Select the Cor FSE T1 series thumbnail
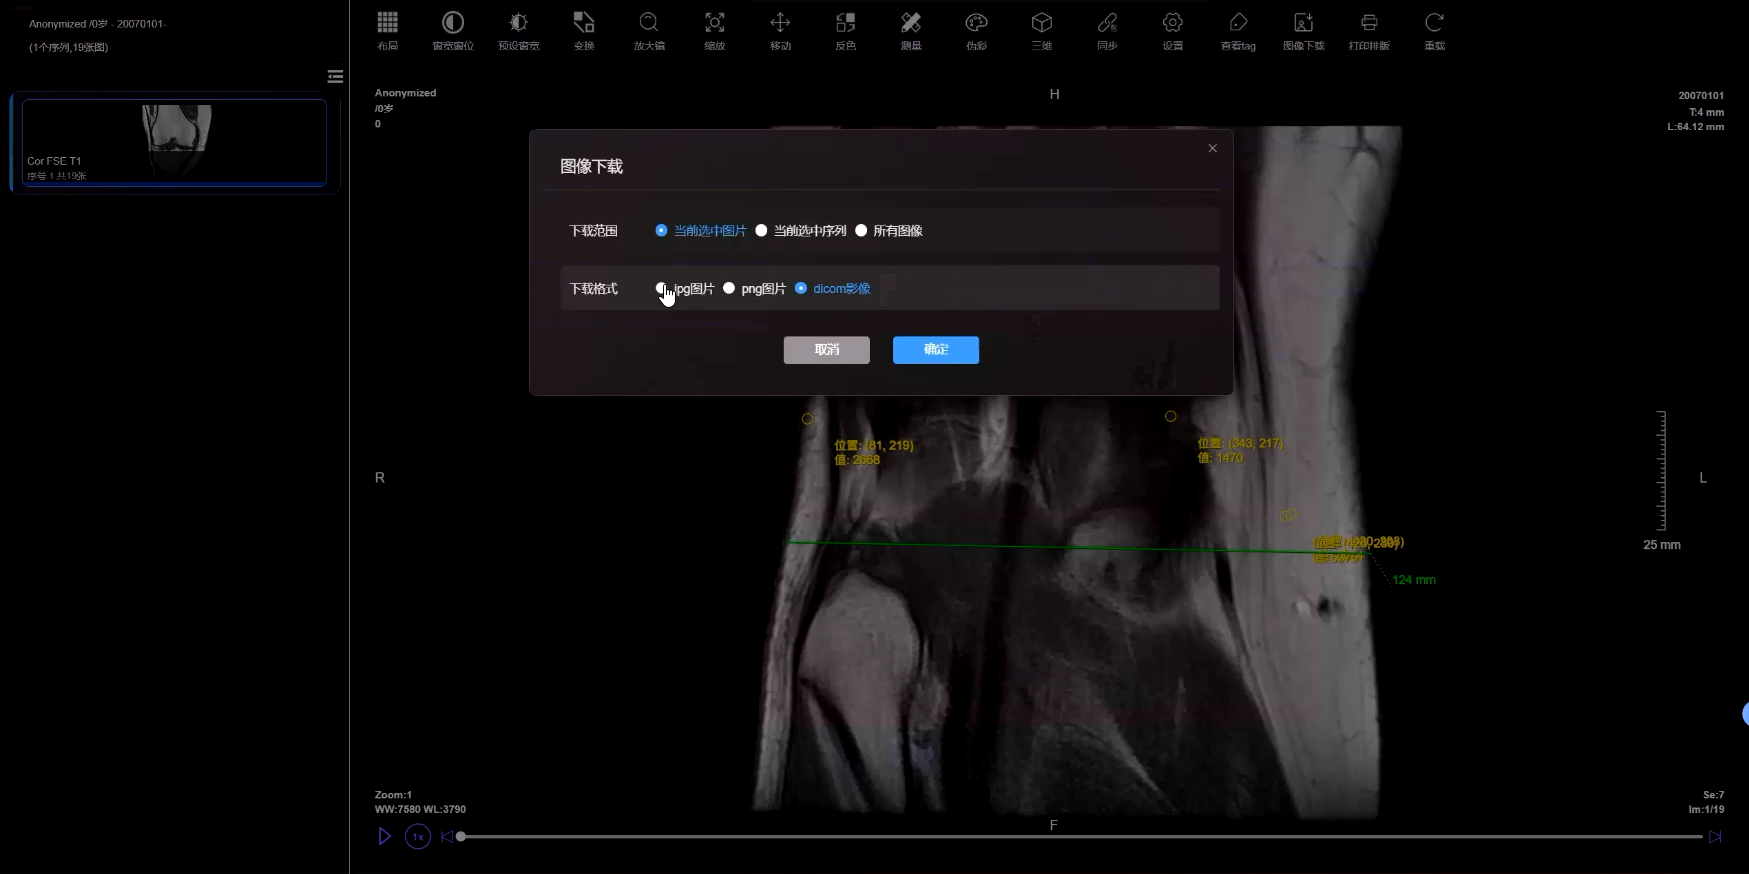 click(174, 141)
